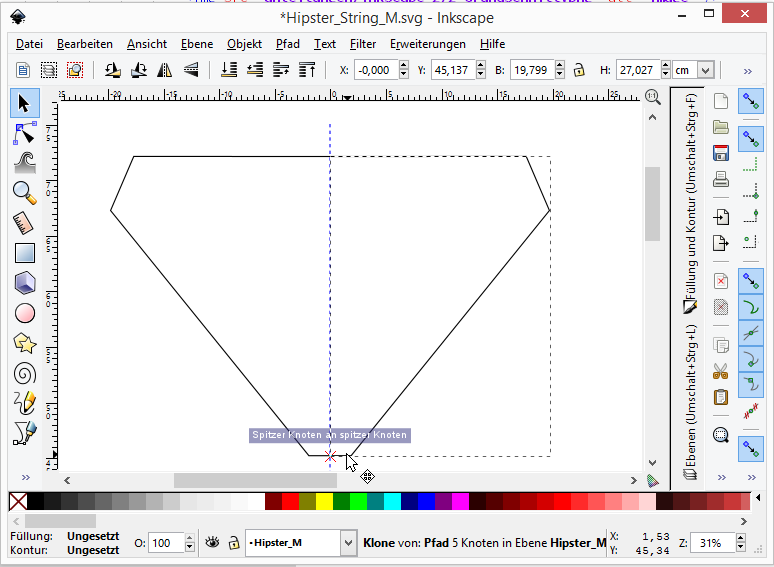Toggle the width/height ratio lock
774x567 pixels.
[578, 70]
